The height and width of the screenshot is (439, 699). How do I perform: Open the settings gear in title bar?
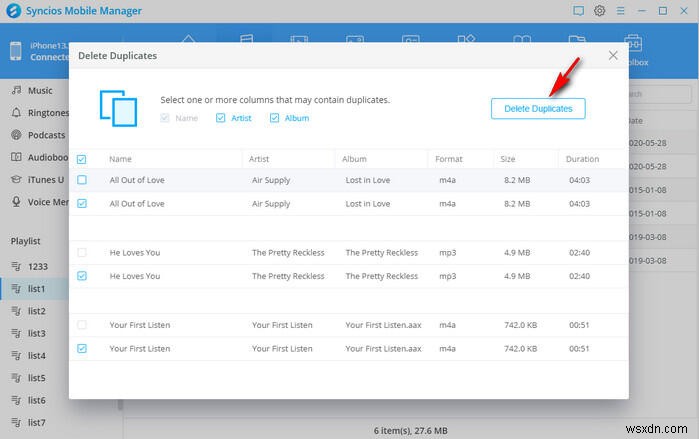tap(600, 11)
